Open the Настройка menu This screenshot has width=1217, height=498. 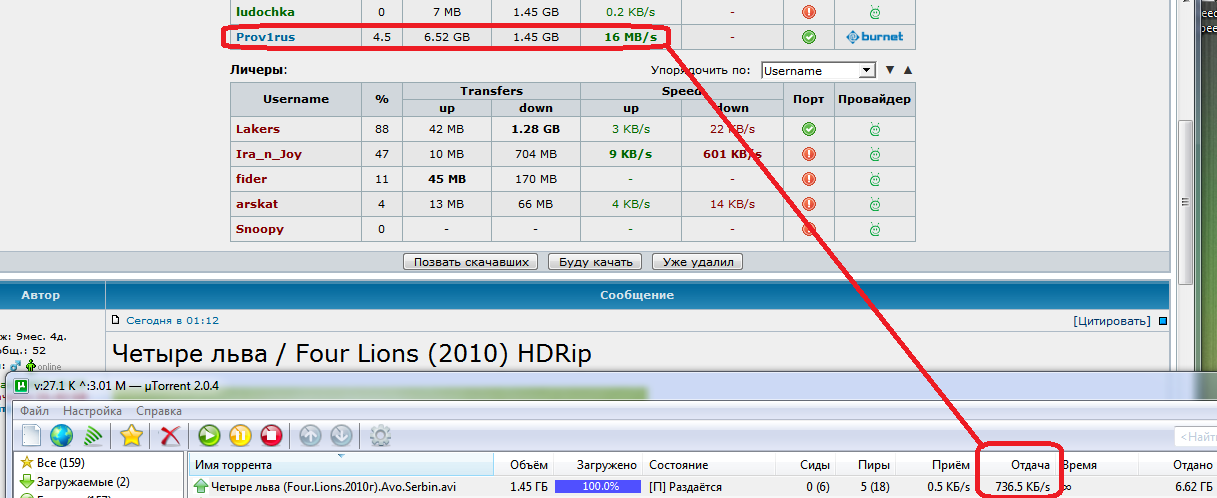click(x=92, y=411)
